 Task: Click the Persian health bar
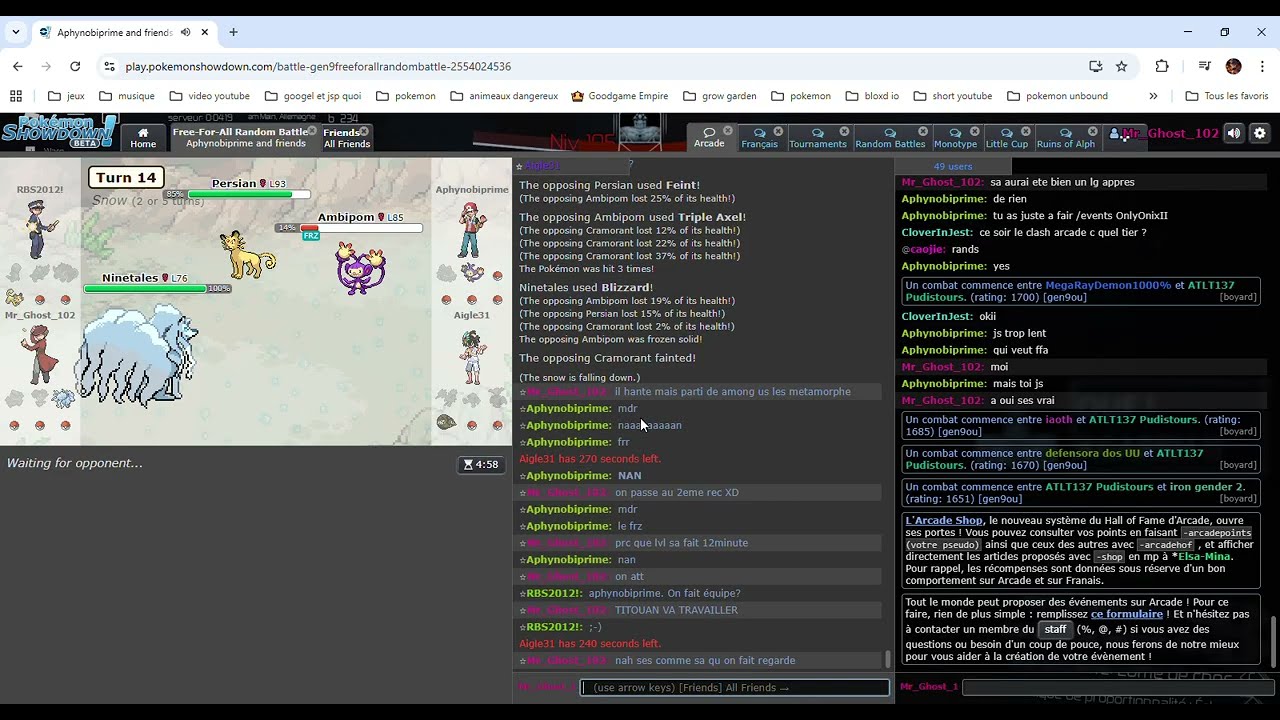(x=248, y=194)
